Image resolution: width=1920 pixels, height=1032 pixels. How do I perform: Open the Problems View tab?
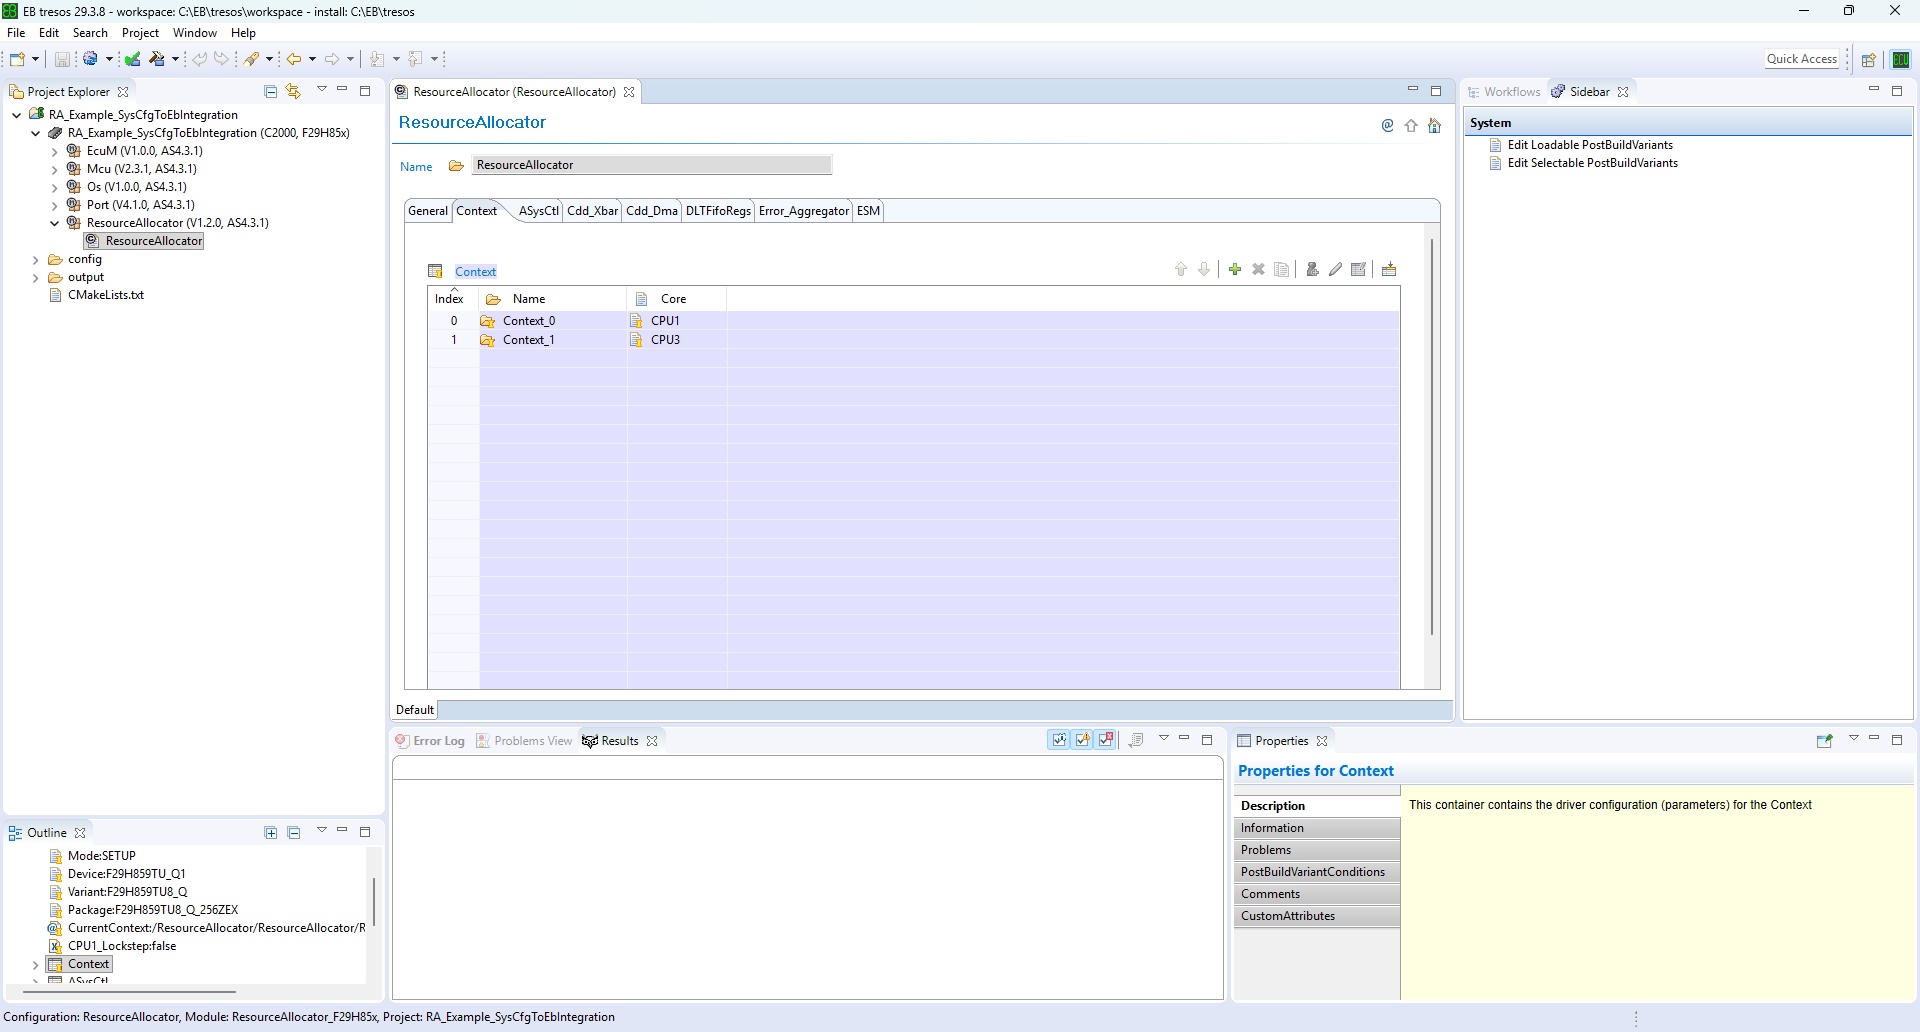(x=524, y=741)
